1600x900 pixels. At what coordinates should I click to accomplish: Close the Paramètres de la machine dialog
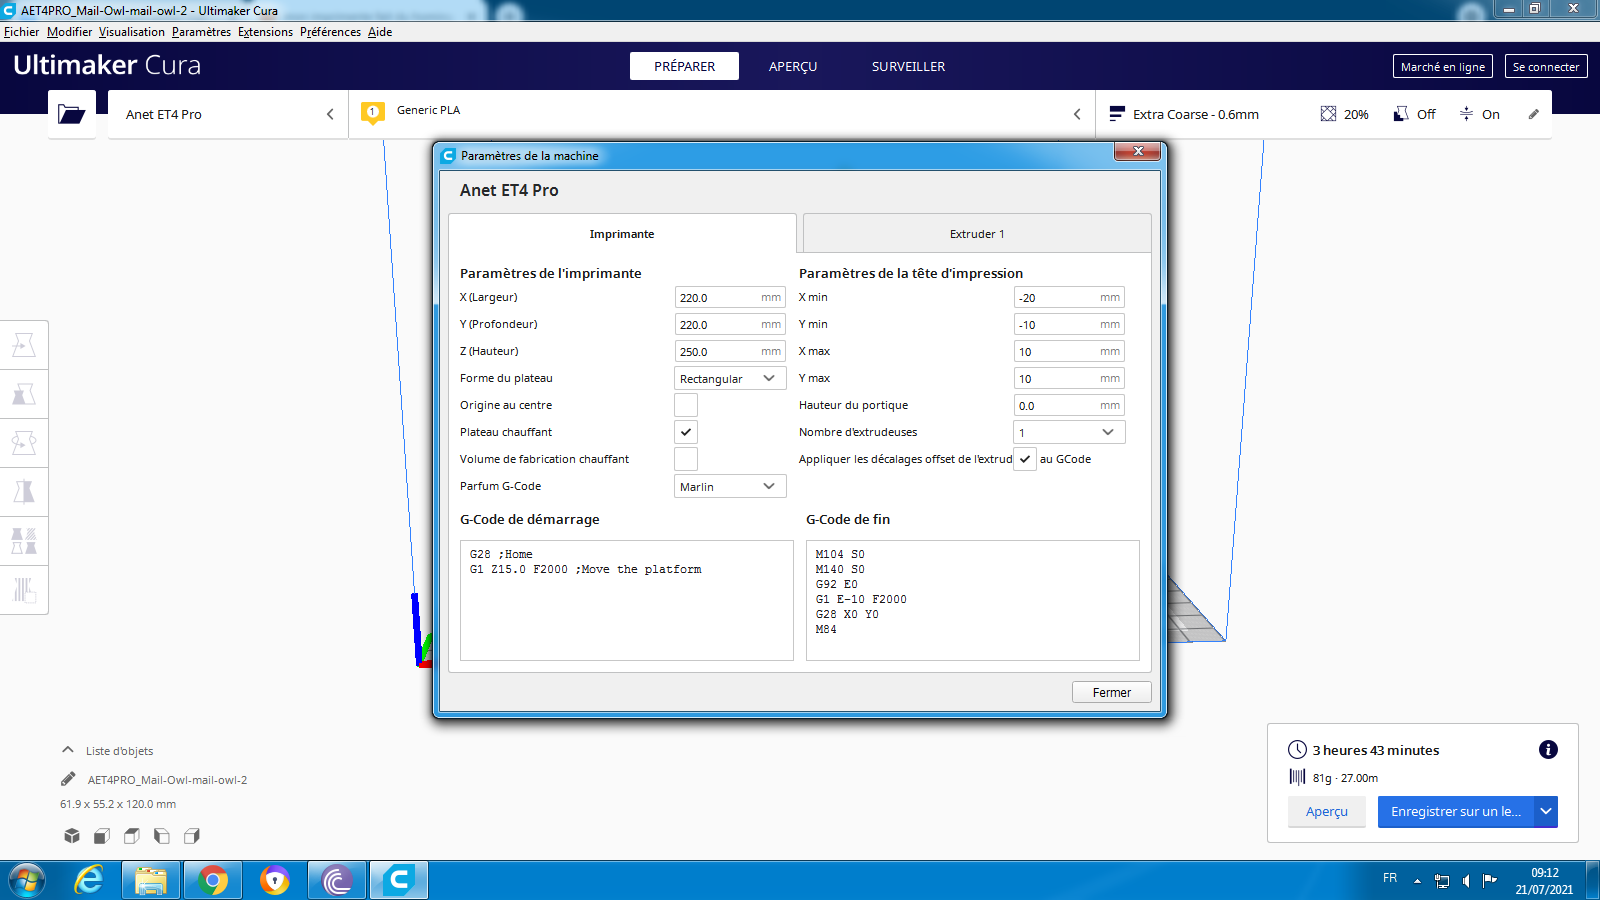[x=1138, y=151]
